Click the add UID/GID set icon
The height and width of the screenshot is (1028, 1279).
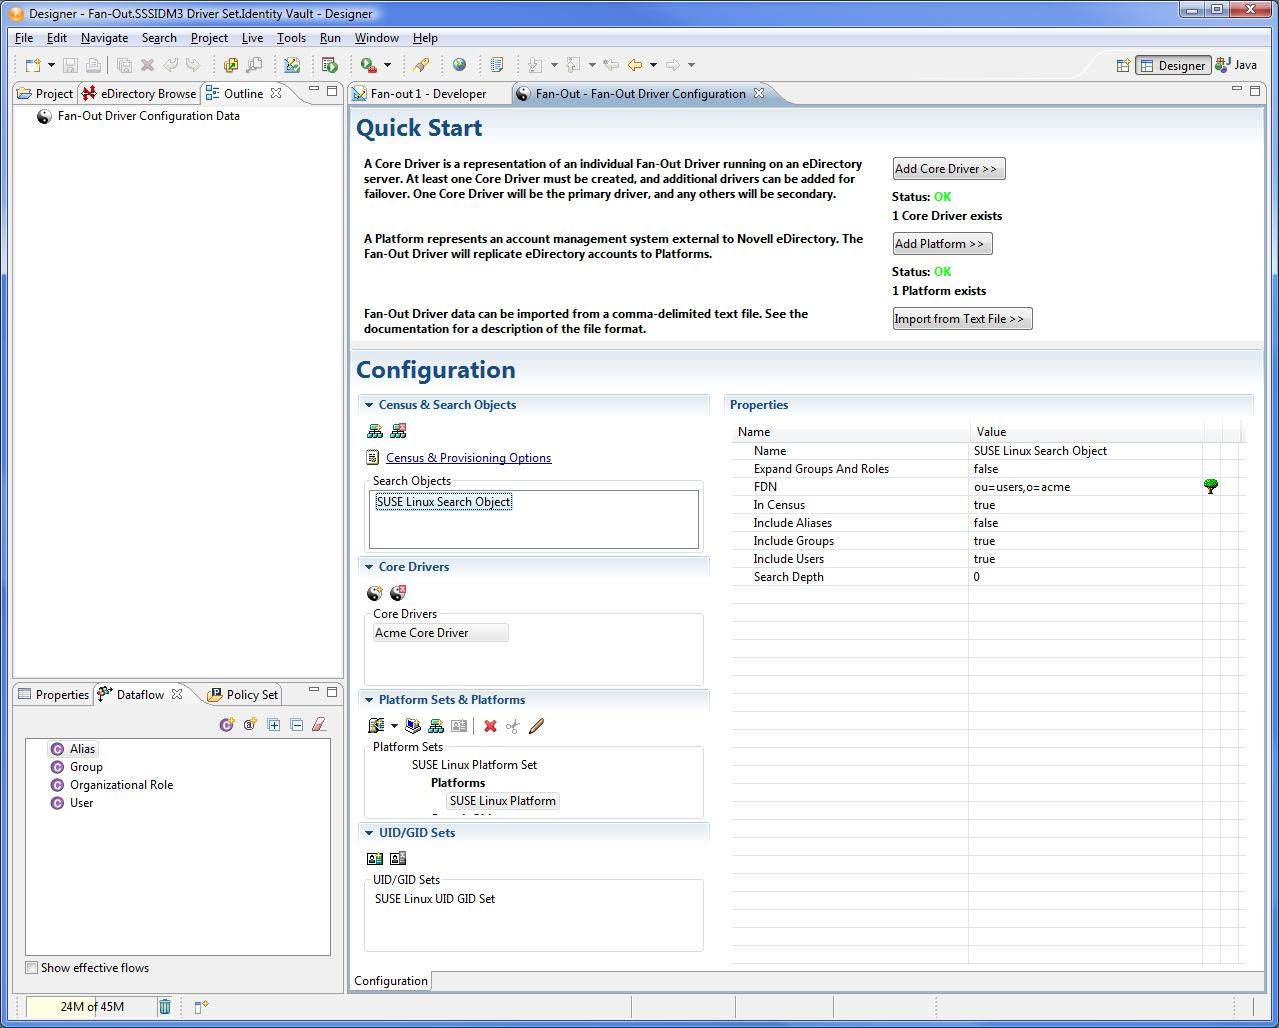tap(375, 858)
